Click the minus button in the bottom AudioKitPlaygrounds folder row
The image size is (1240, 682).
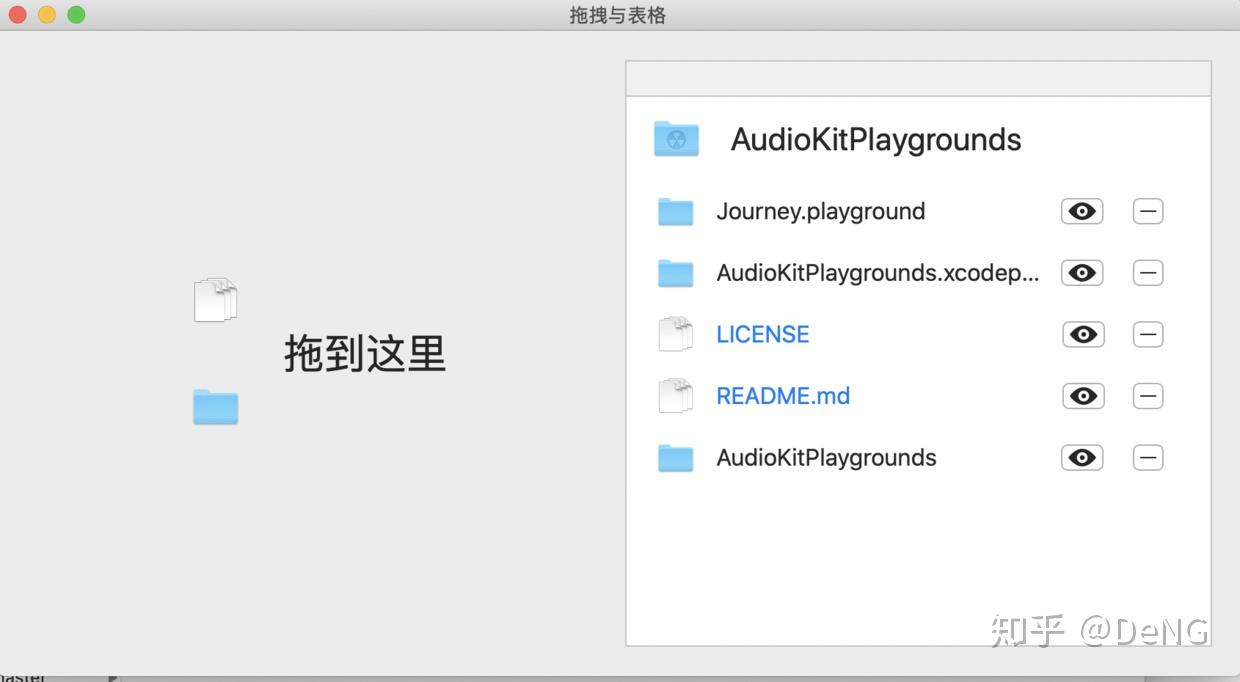[x=1148, y=458]
